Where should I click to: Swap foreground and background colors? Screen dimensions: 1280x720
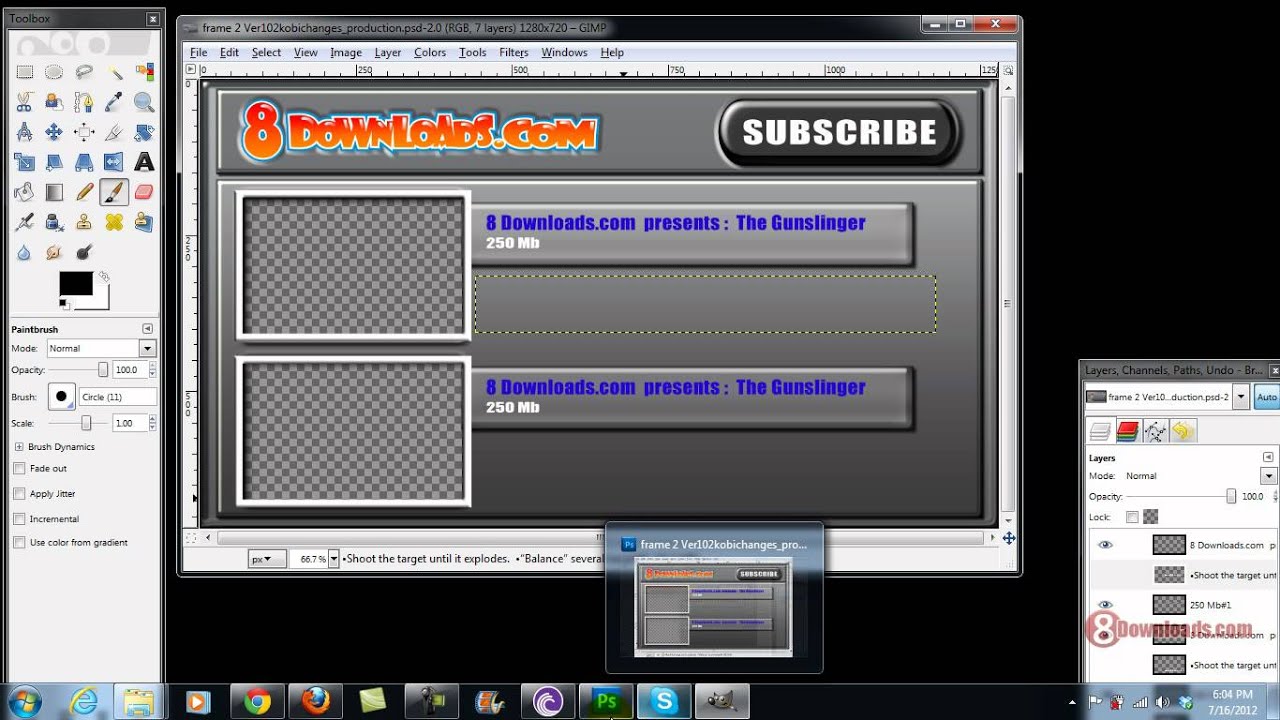point(103,277)
